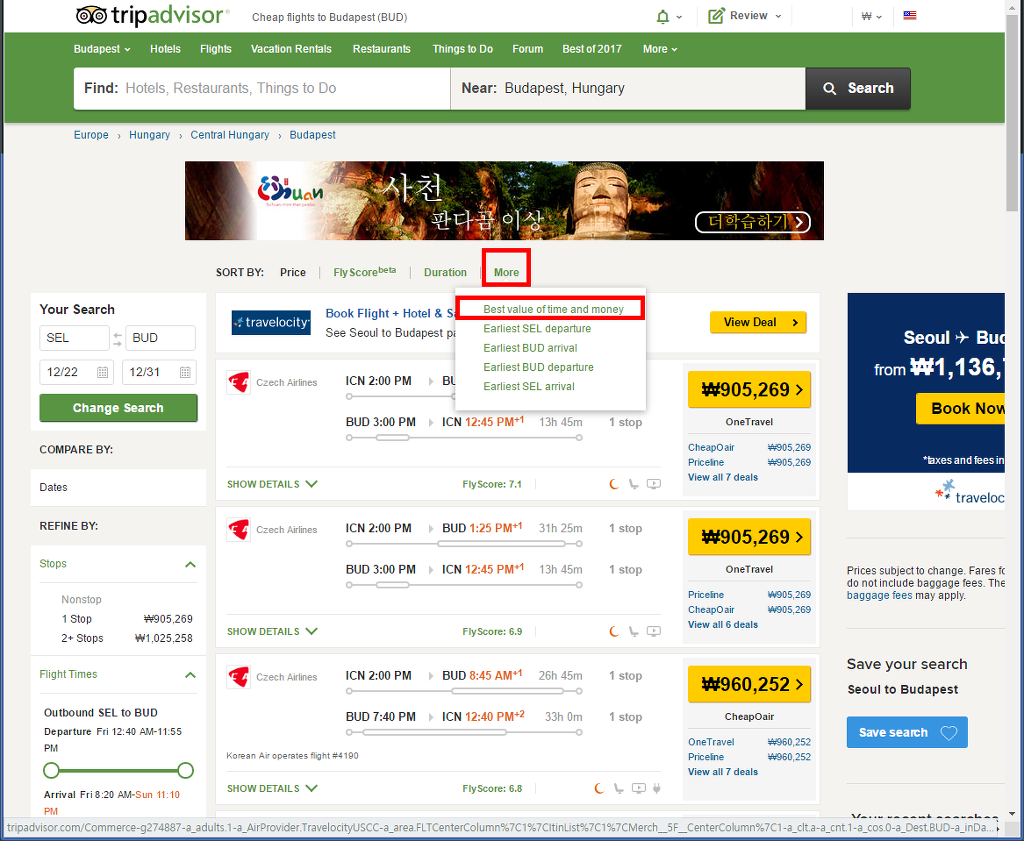Expand Show Details for first flight
Viewport: 1024px width, 841px height.
click(272, 484)
